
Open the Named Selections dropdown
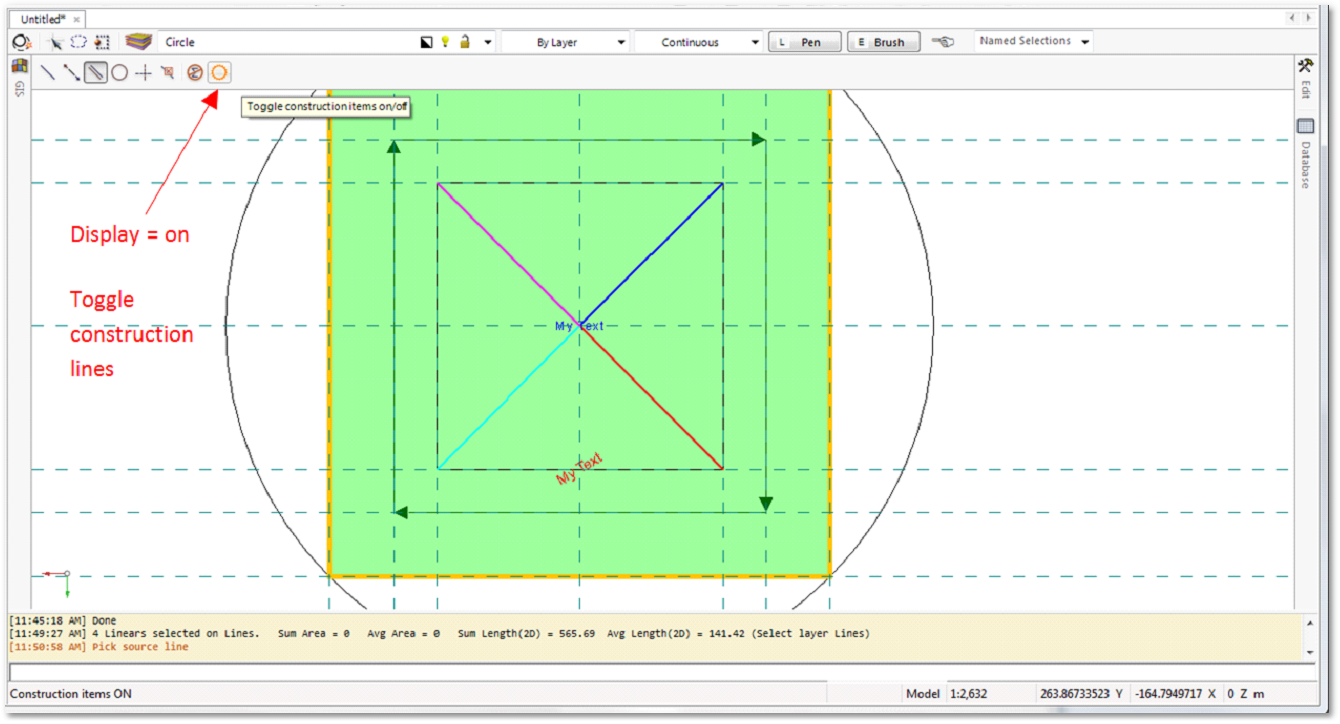click(1034, 42)
